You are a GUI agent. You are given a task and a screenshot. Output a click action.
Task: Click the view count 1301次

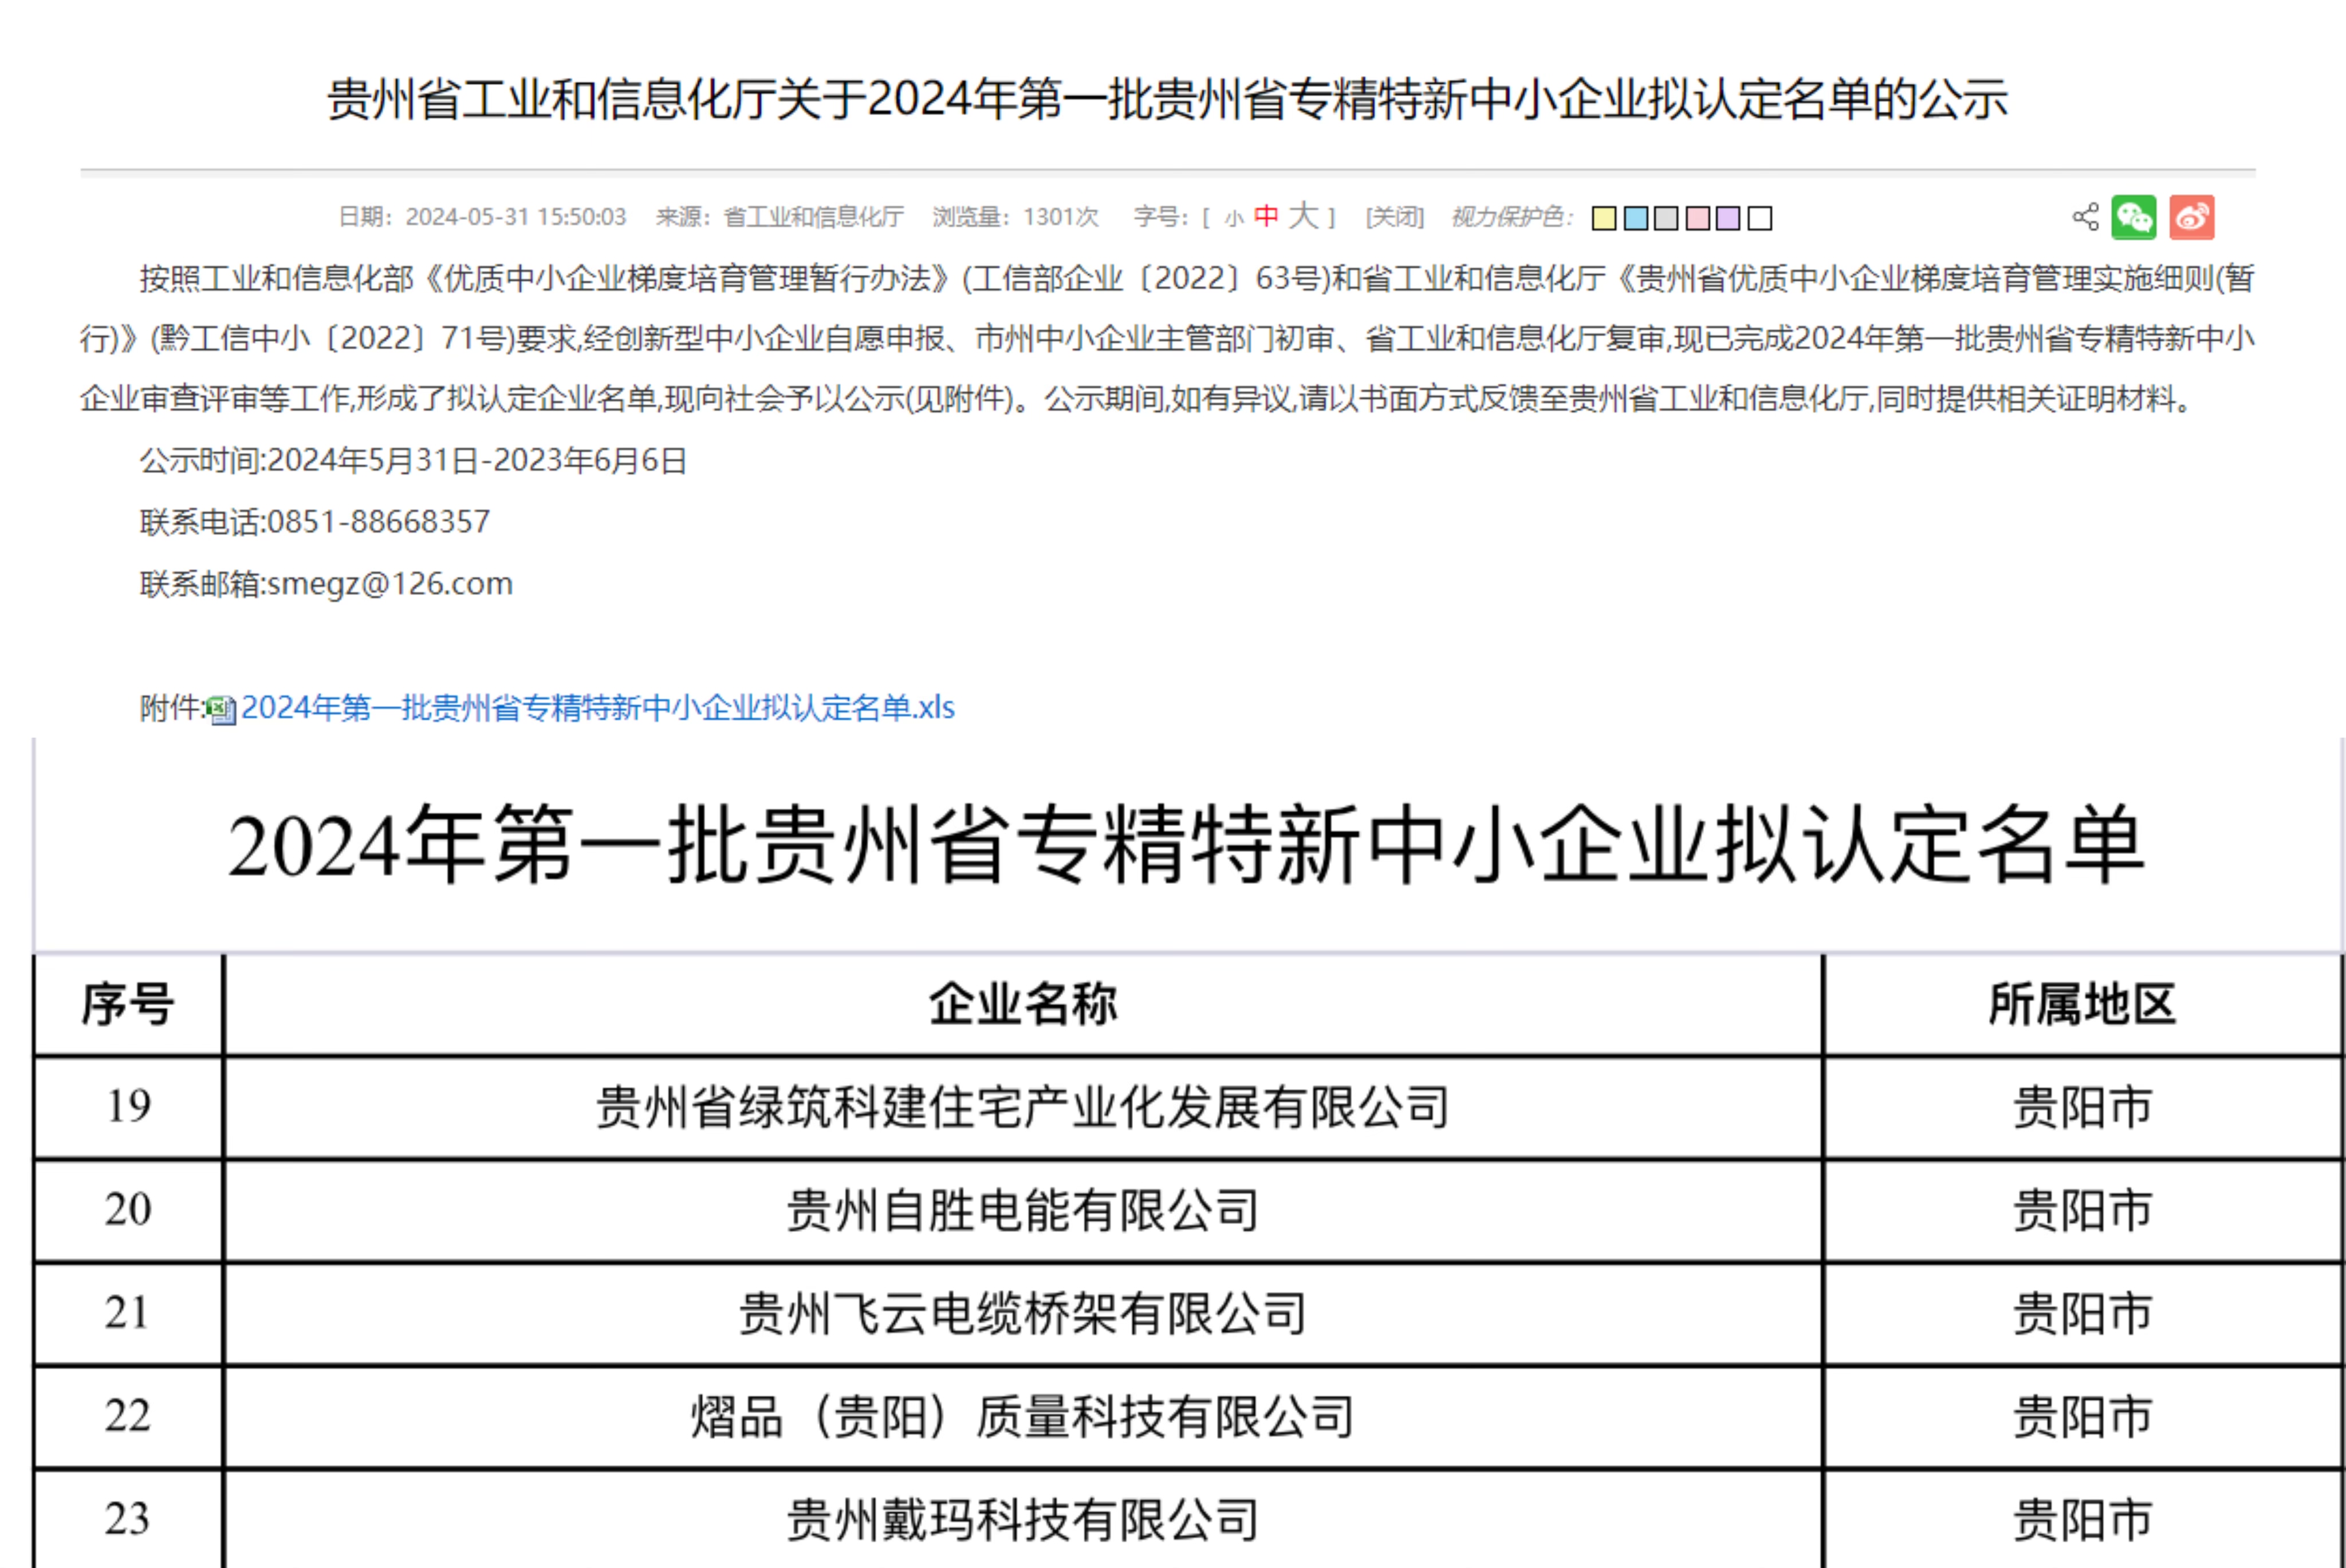coord(1061,217)
